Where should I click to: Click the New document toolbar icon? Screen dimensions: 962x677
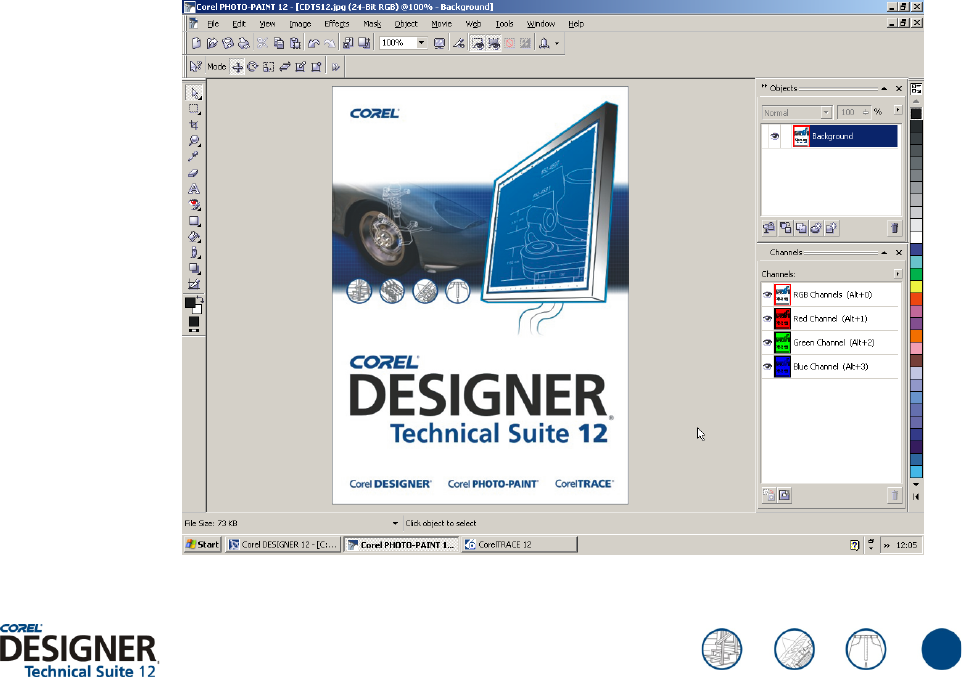[196, 43]
